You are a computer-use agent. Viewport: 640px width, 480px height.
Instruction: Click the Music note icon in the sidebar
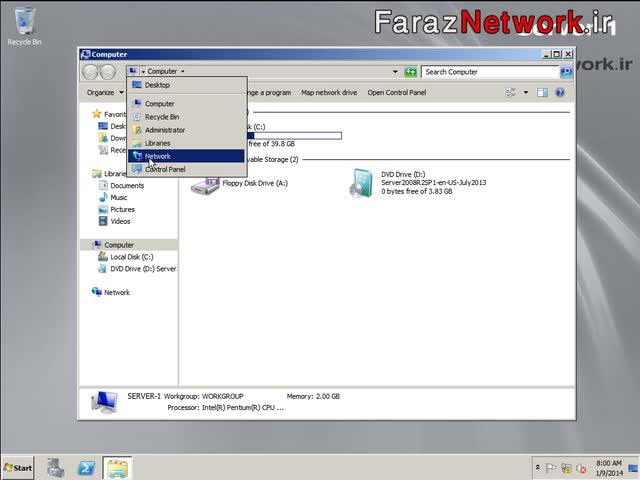click(103, 197)
